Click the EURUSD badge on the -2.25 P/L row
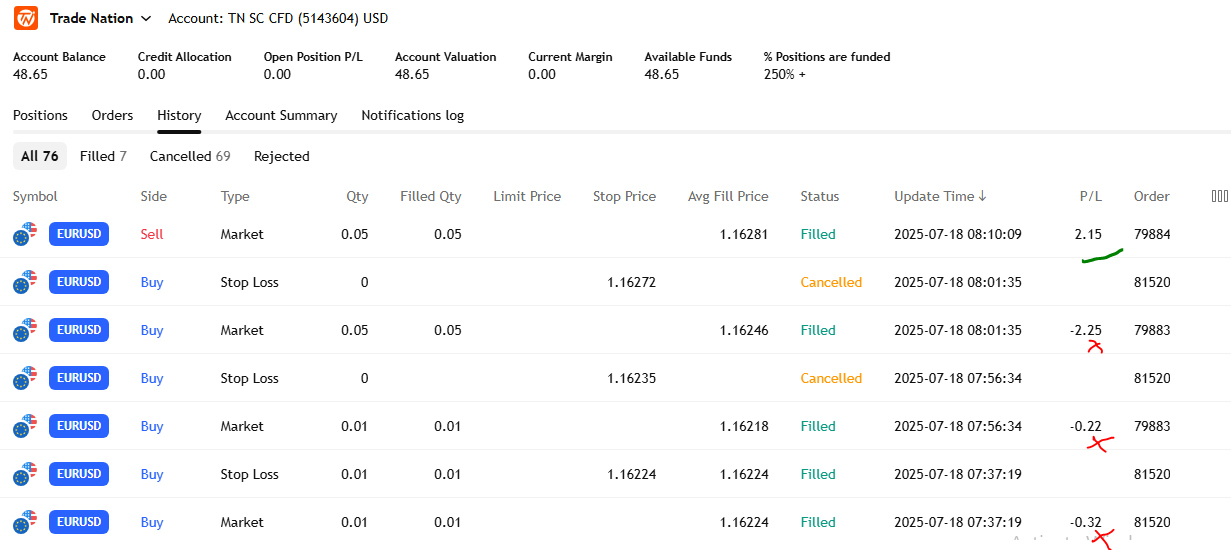Viewport: 1231px width, 550px height. click(79, 330)
